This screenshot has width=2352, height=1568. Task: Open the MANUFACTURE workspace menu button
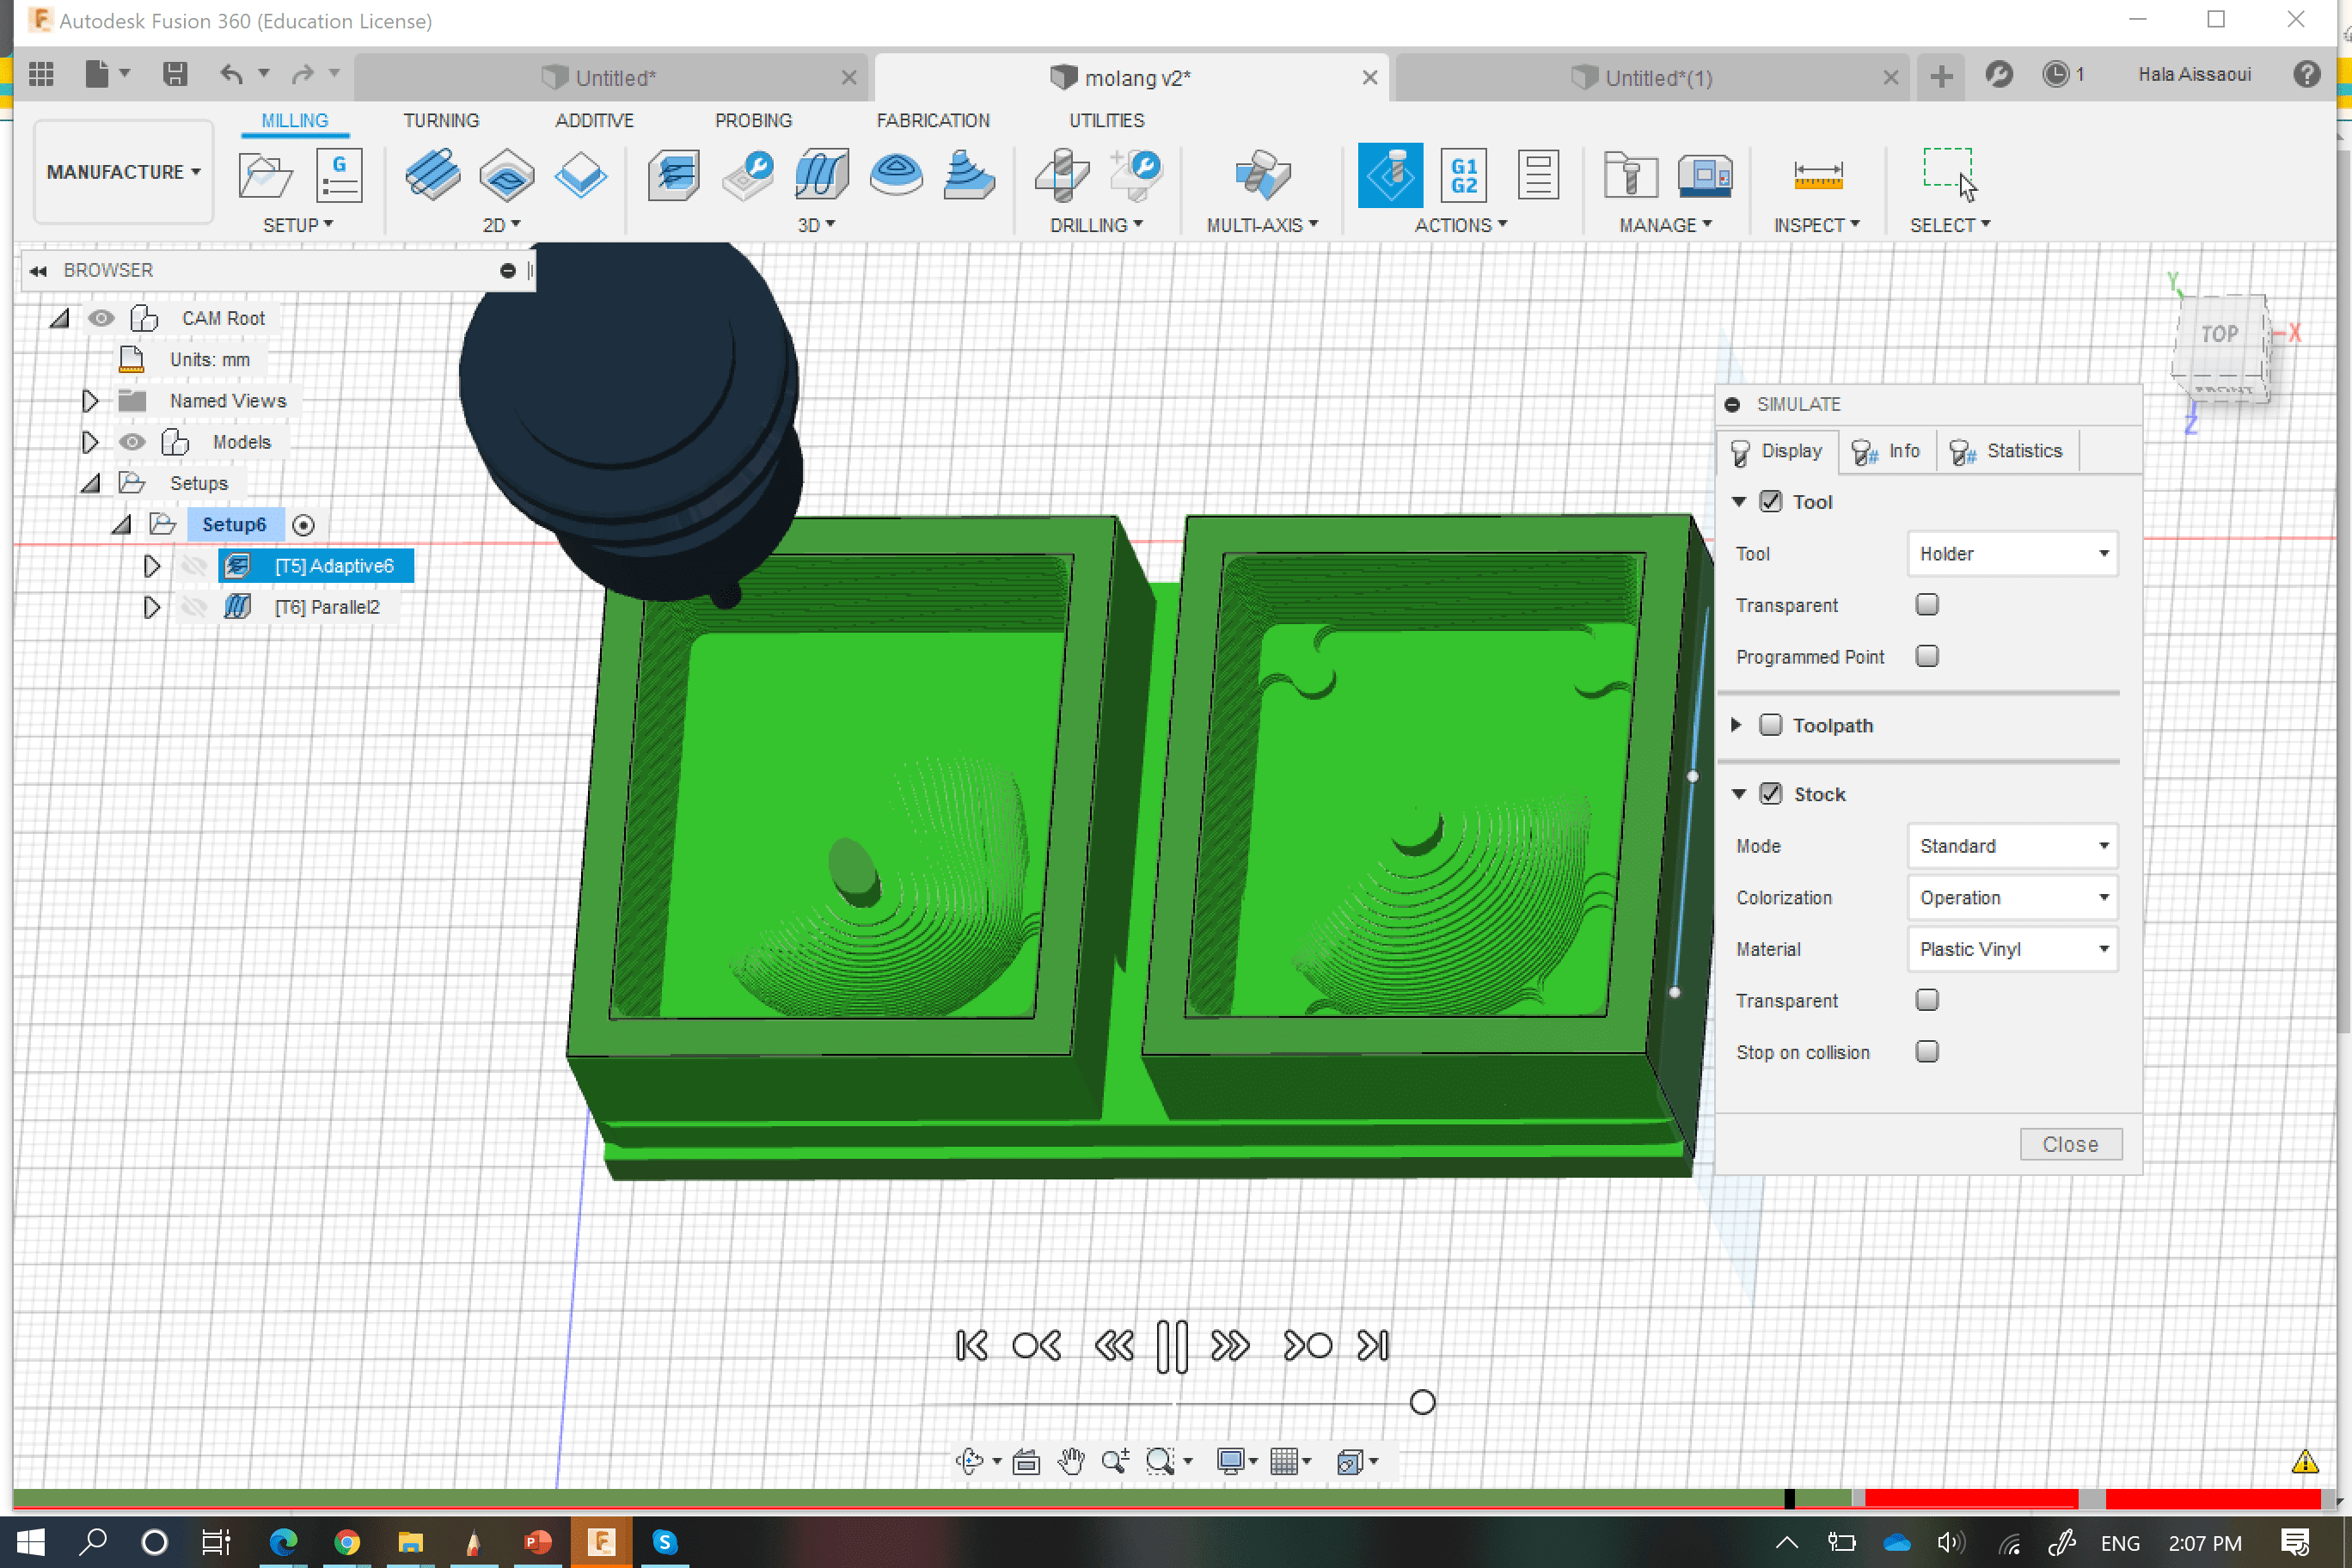123,172
